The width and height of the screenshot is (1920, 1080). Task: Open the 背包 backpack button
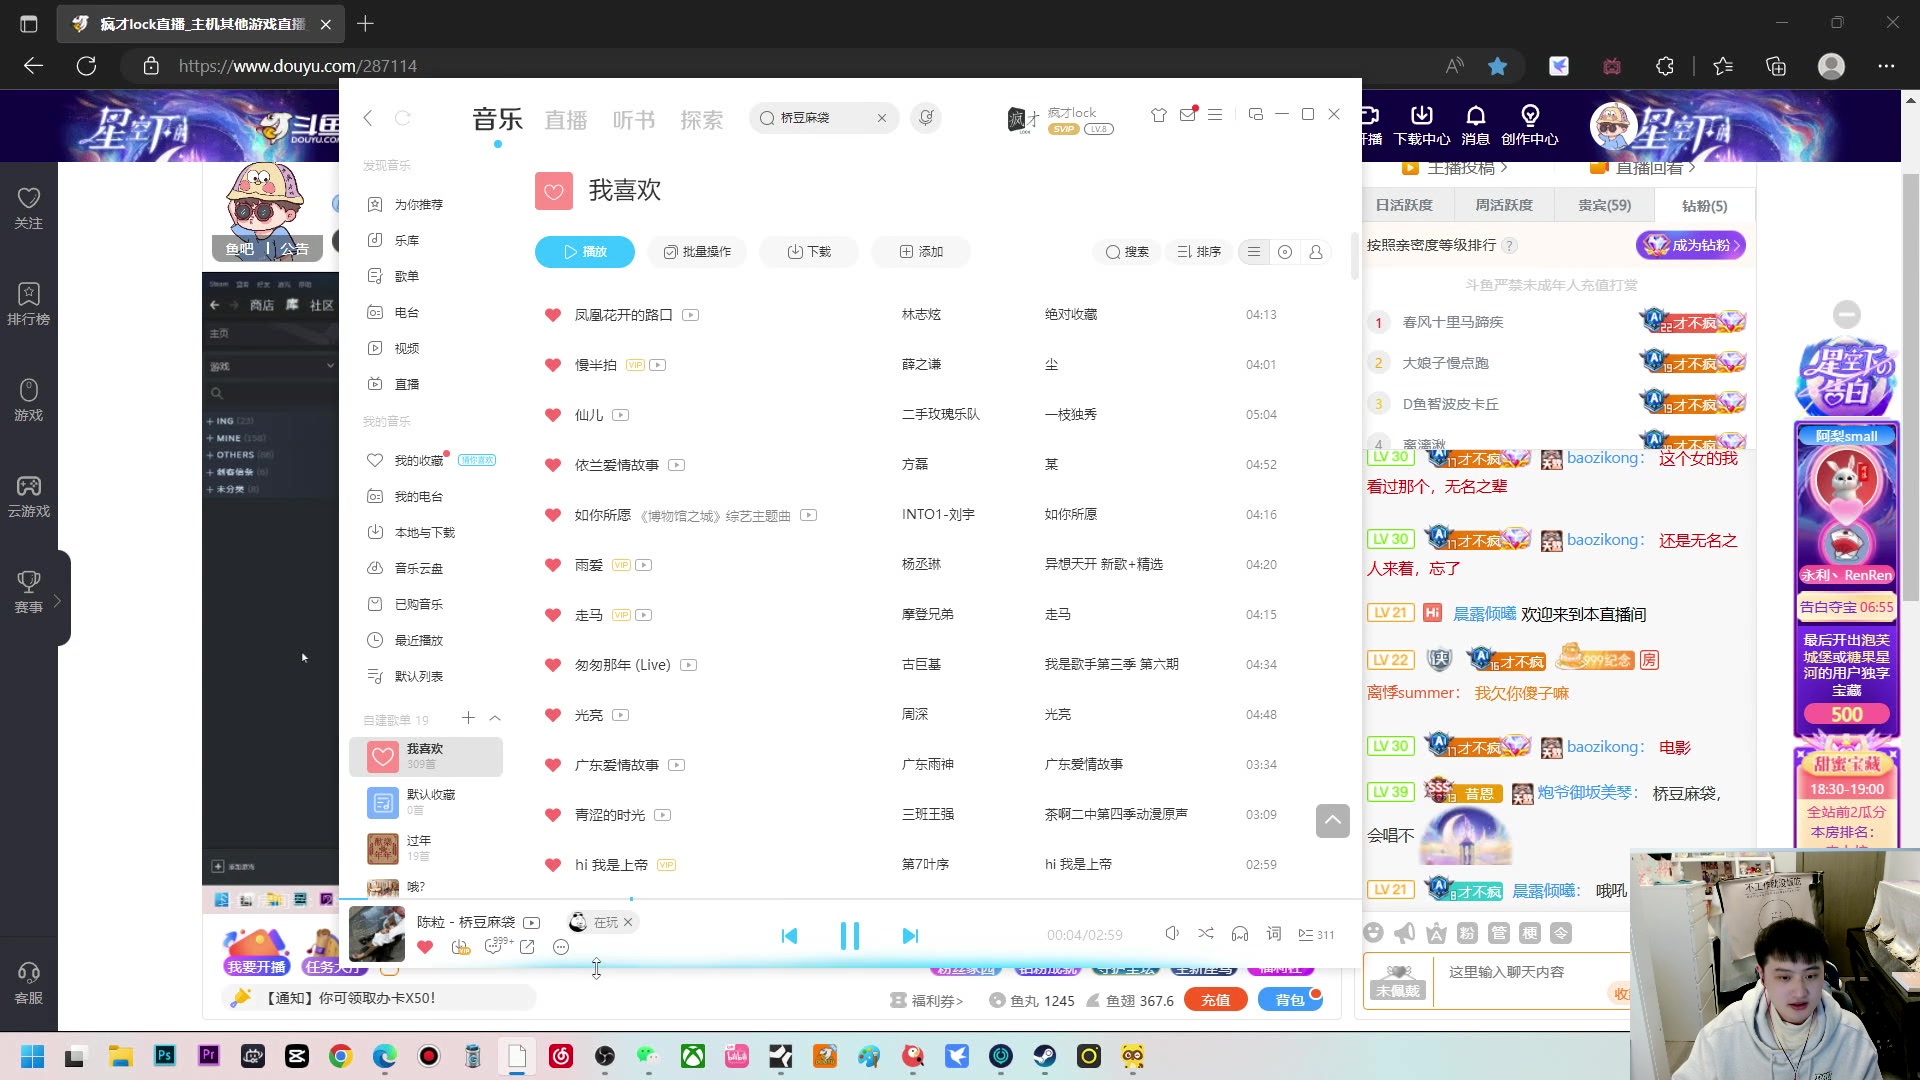coord(1291,1000)
